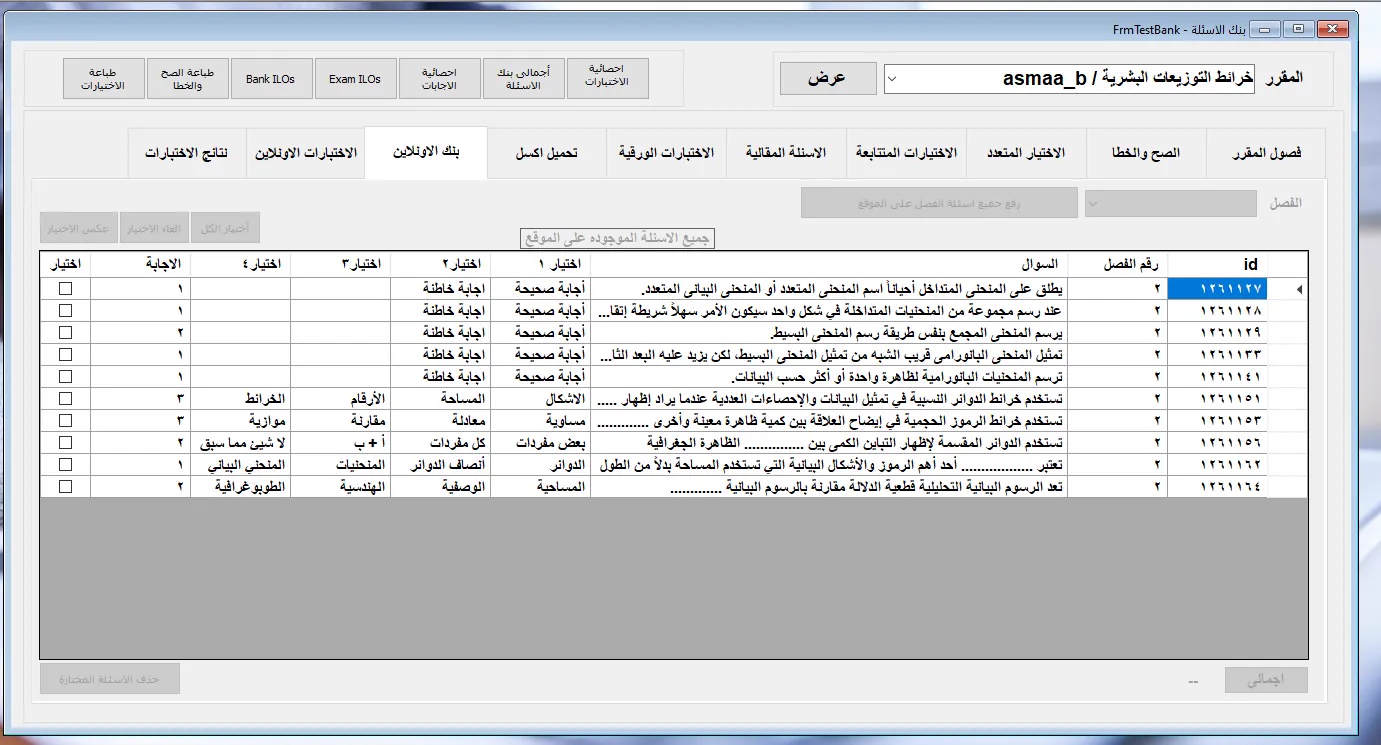
Task: Open the نتائج الاختبارات tab
Action: click(187, 153)
